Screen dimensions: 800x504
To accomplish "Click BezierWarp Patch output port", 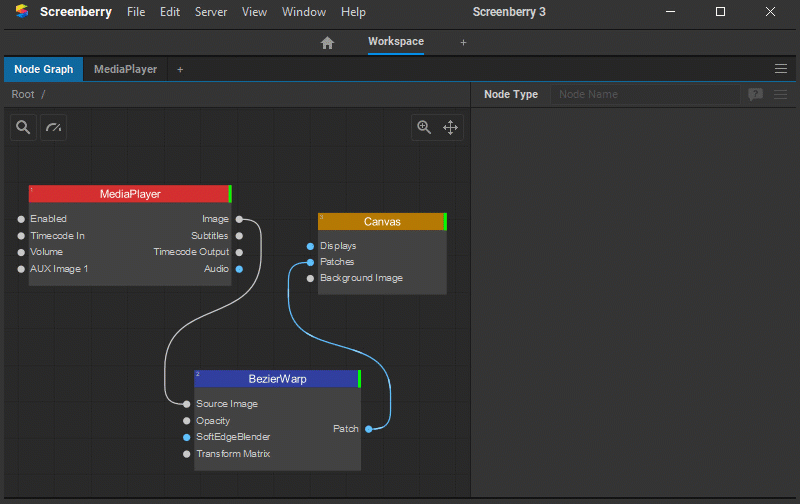I will (369, 429).
